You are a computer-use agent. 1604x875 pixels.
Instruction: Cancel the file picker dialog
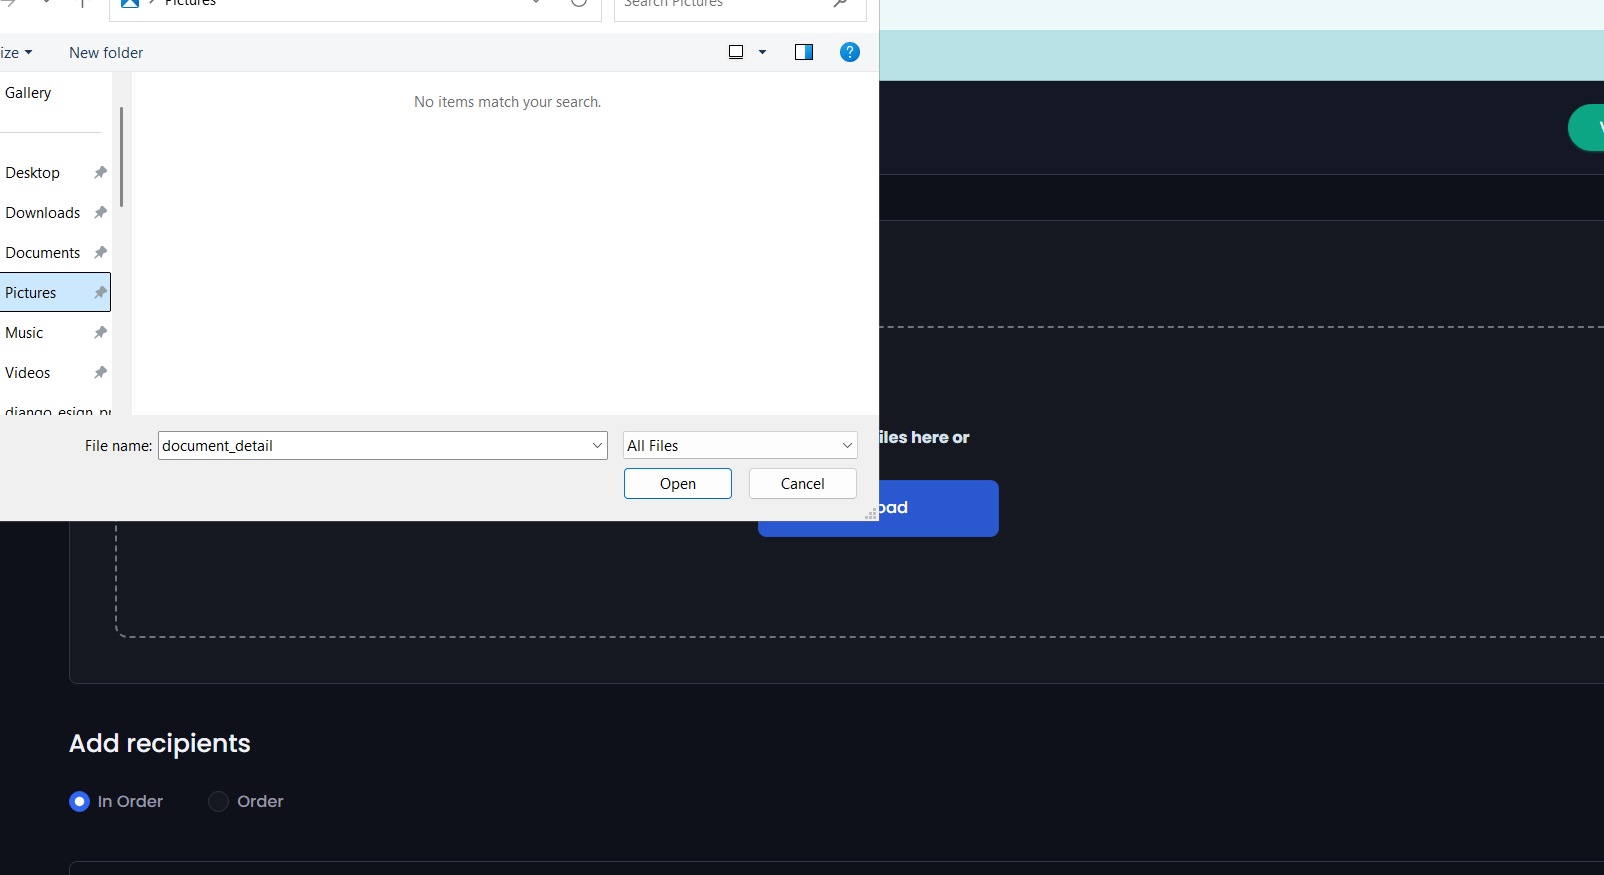(x=802, y=484)
